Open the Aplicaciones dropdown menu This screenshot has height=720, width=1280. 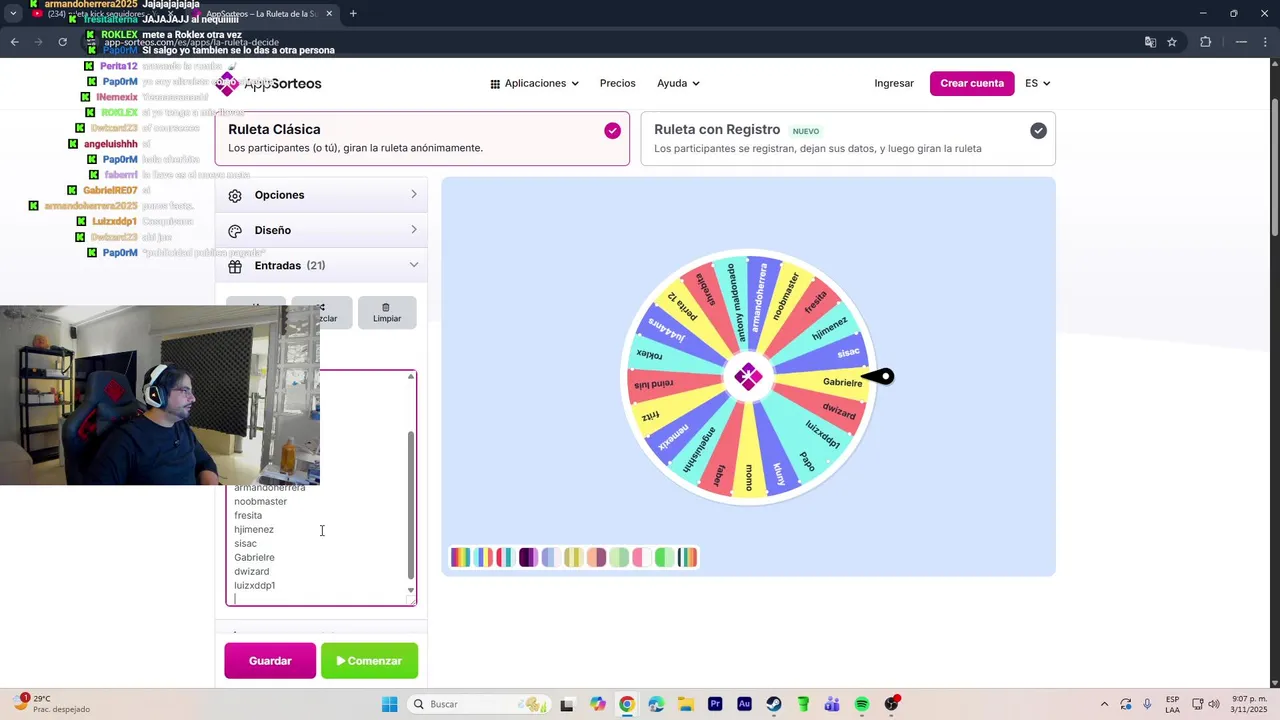[534, 83]
